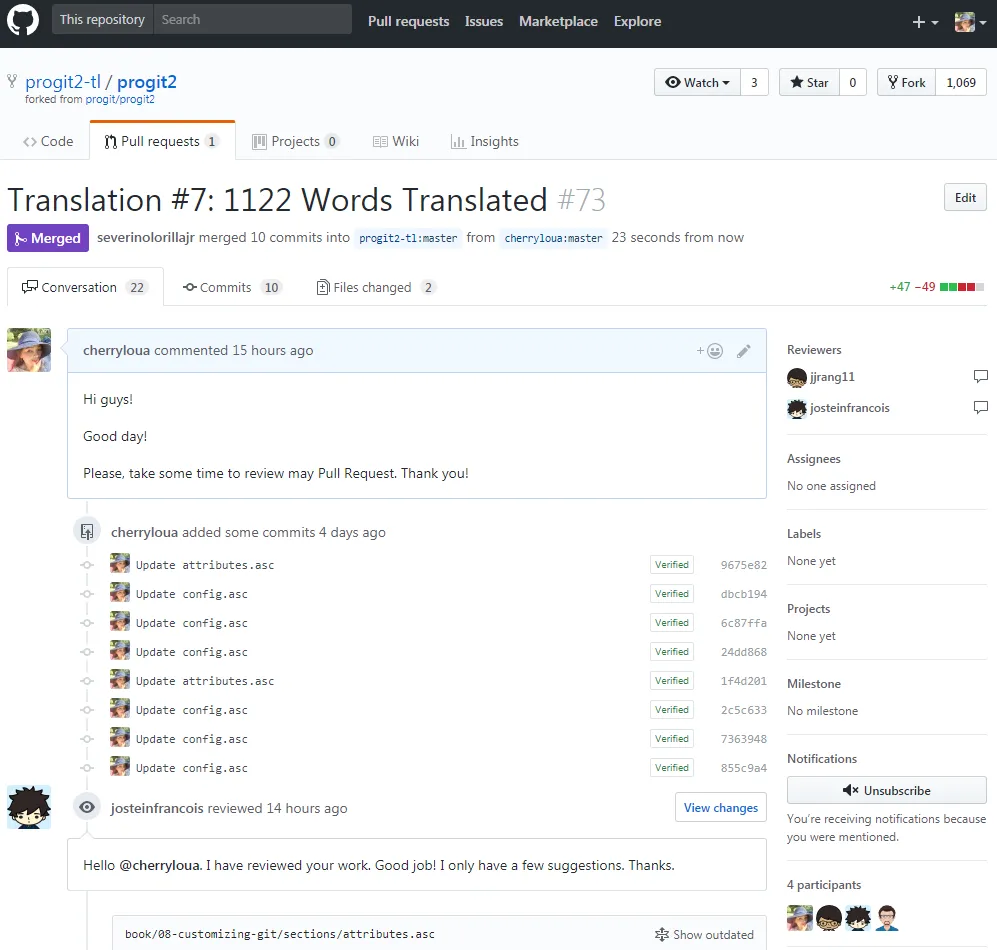Click the +47 −49 diffstat bar
The image size is (997, 950).
[937, 287]
